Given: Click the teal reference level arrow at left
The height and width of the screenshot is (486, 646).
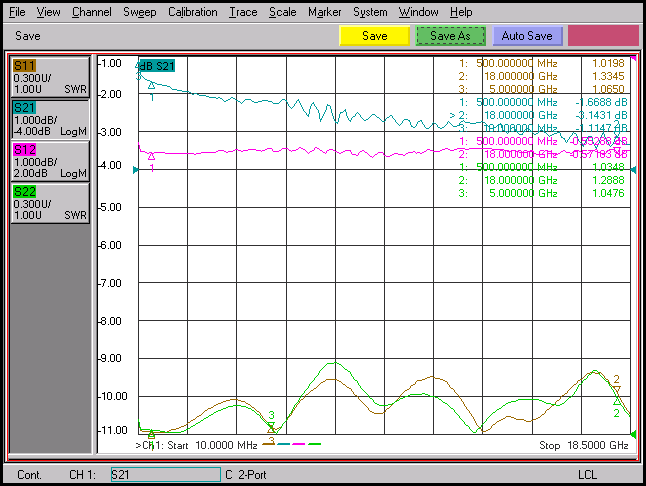Looking at the screenshot, I should click(136, 170).
